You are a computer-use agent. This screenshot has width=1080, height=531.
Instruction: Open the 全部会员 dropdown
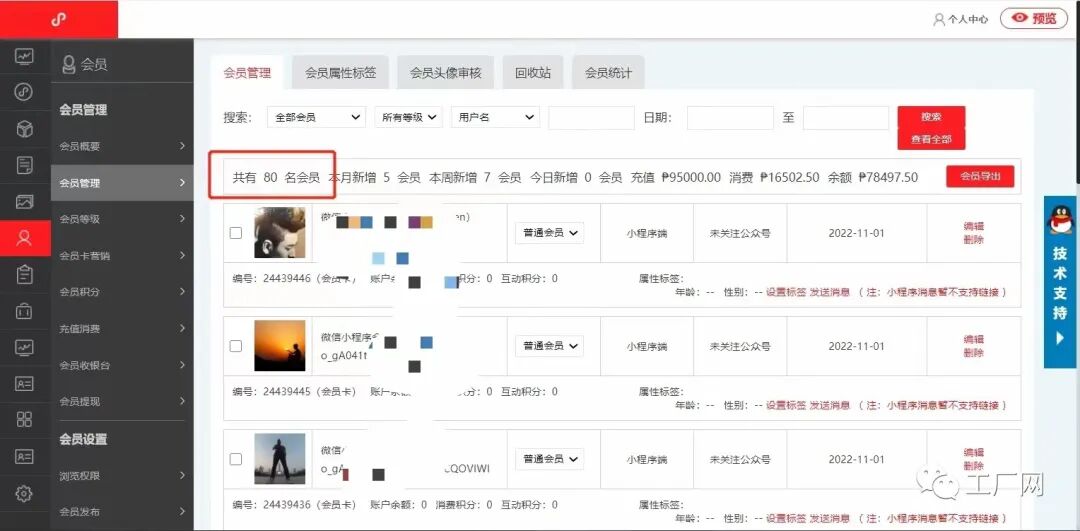tap(317, 118)
